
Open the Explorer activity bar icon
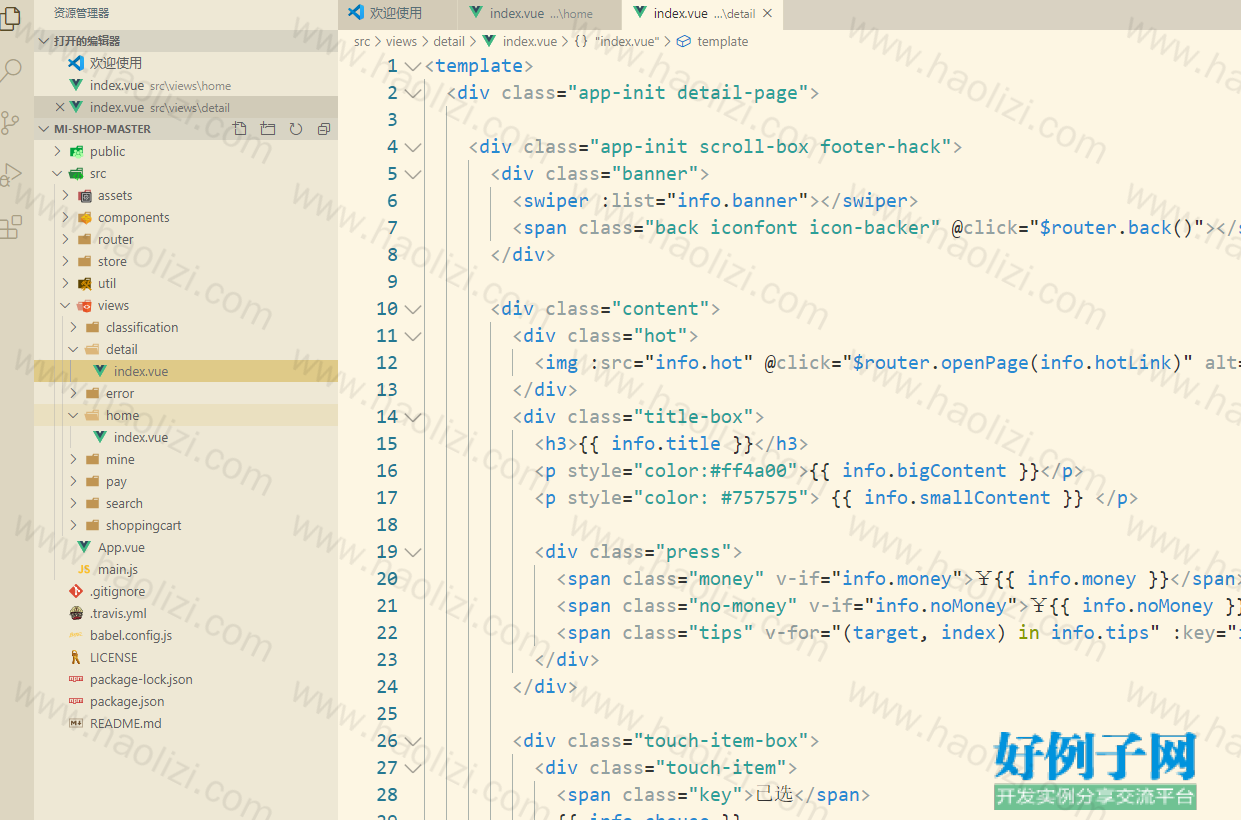tap(10, 19)
